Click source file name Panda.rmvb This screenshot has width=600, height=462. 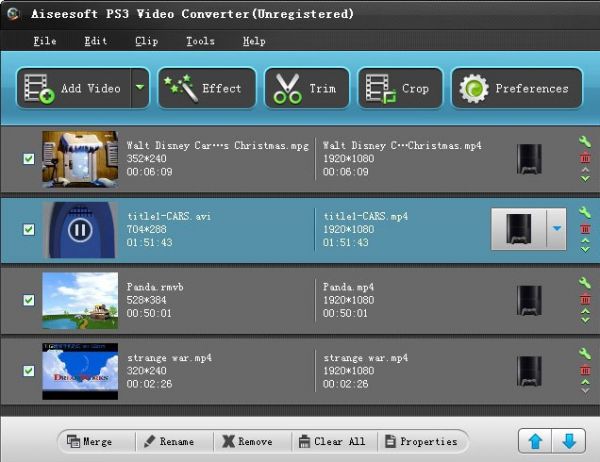(155, 287)
